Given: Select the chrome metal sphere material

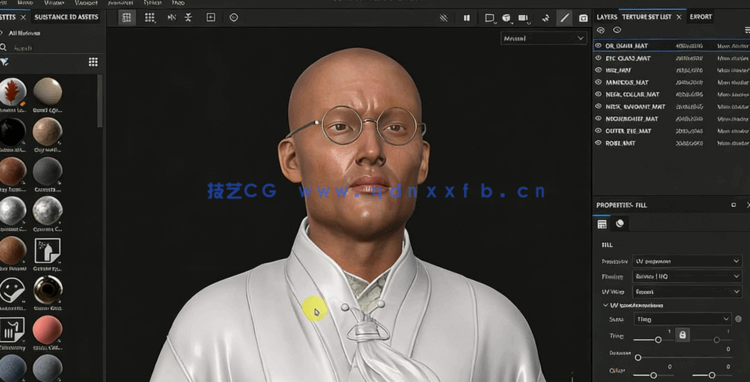Looking at the screenshot, I should (x=12, y=211).
